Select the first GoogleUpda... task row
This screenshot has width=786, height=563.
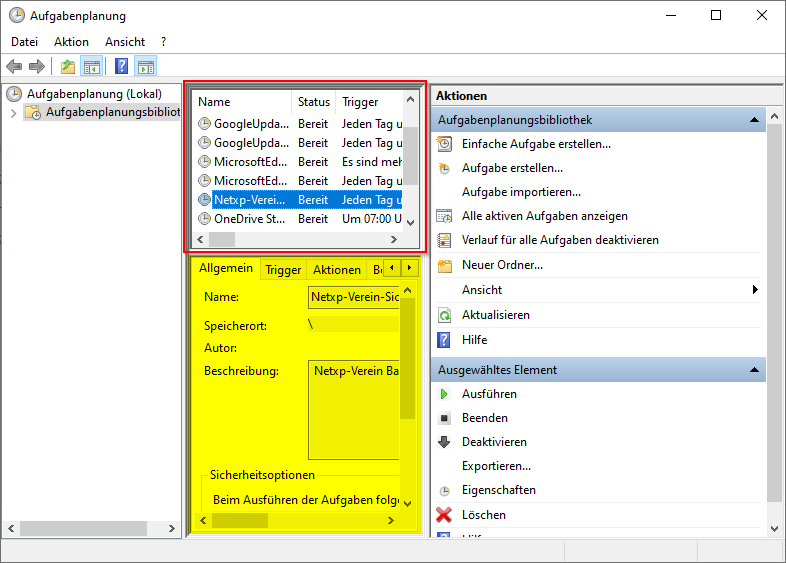(299, 124)
